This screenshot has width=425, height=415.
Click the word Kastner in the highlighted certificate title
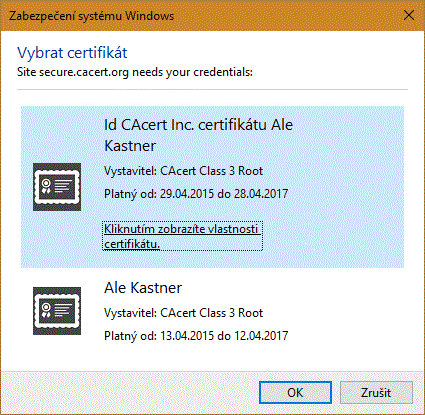(130, 146)
